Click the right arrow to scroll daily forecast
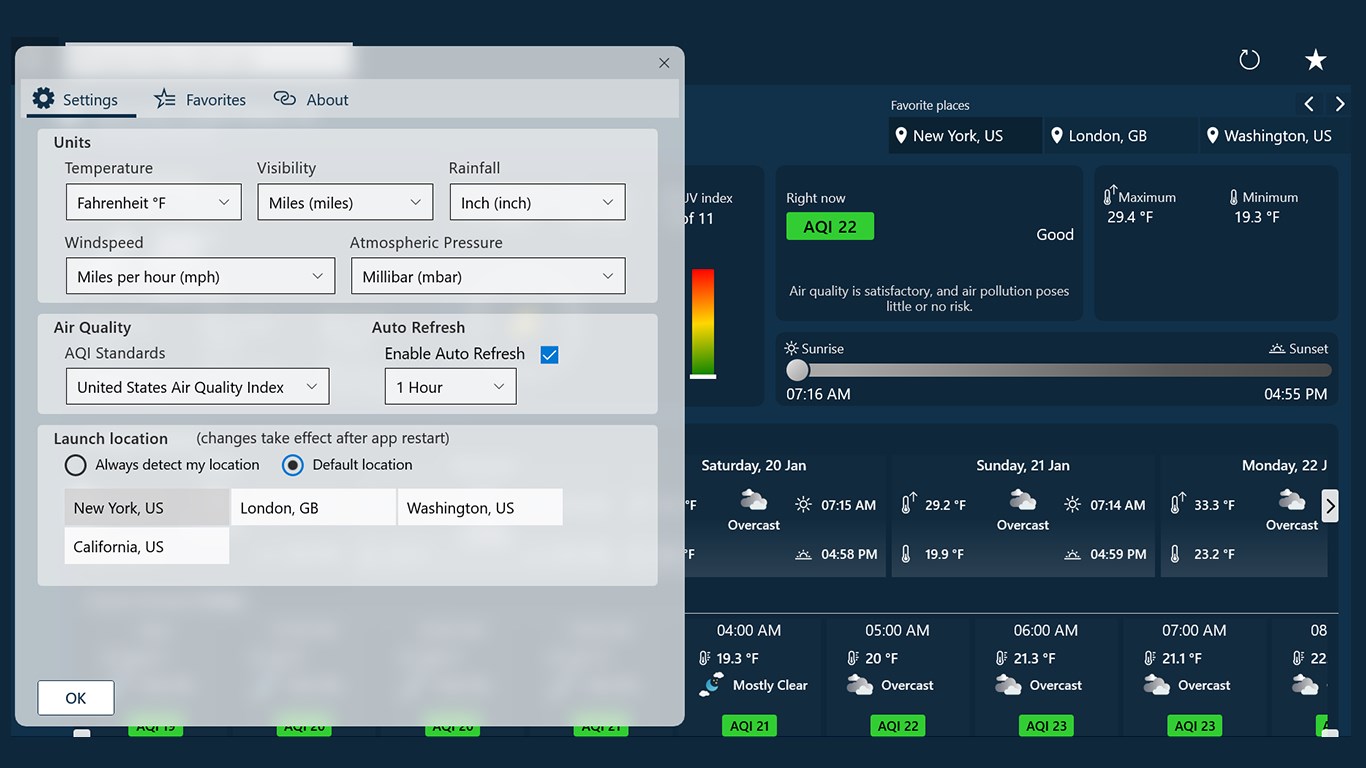The image size is (1366, 768). (1330, 506)
